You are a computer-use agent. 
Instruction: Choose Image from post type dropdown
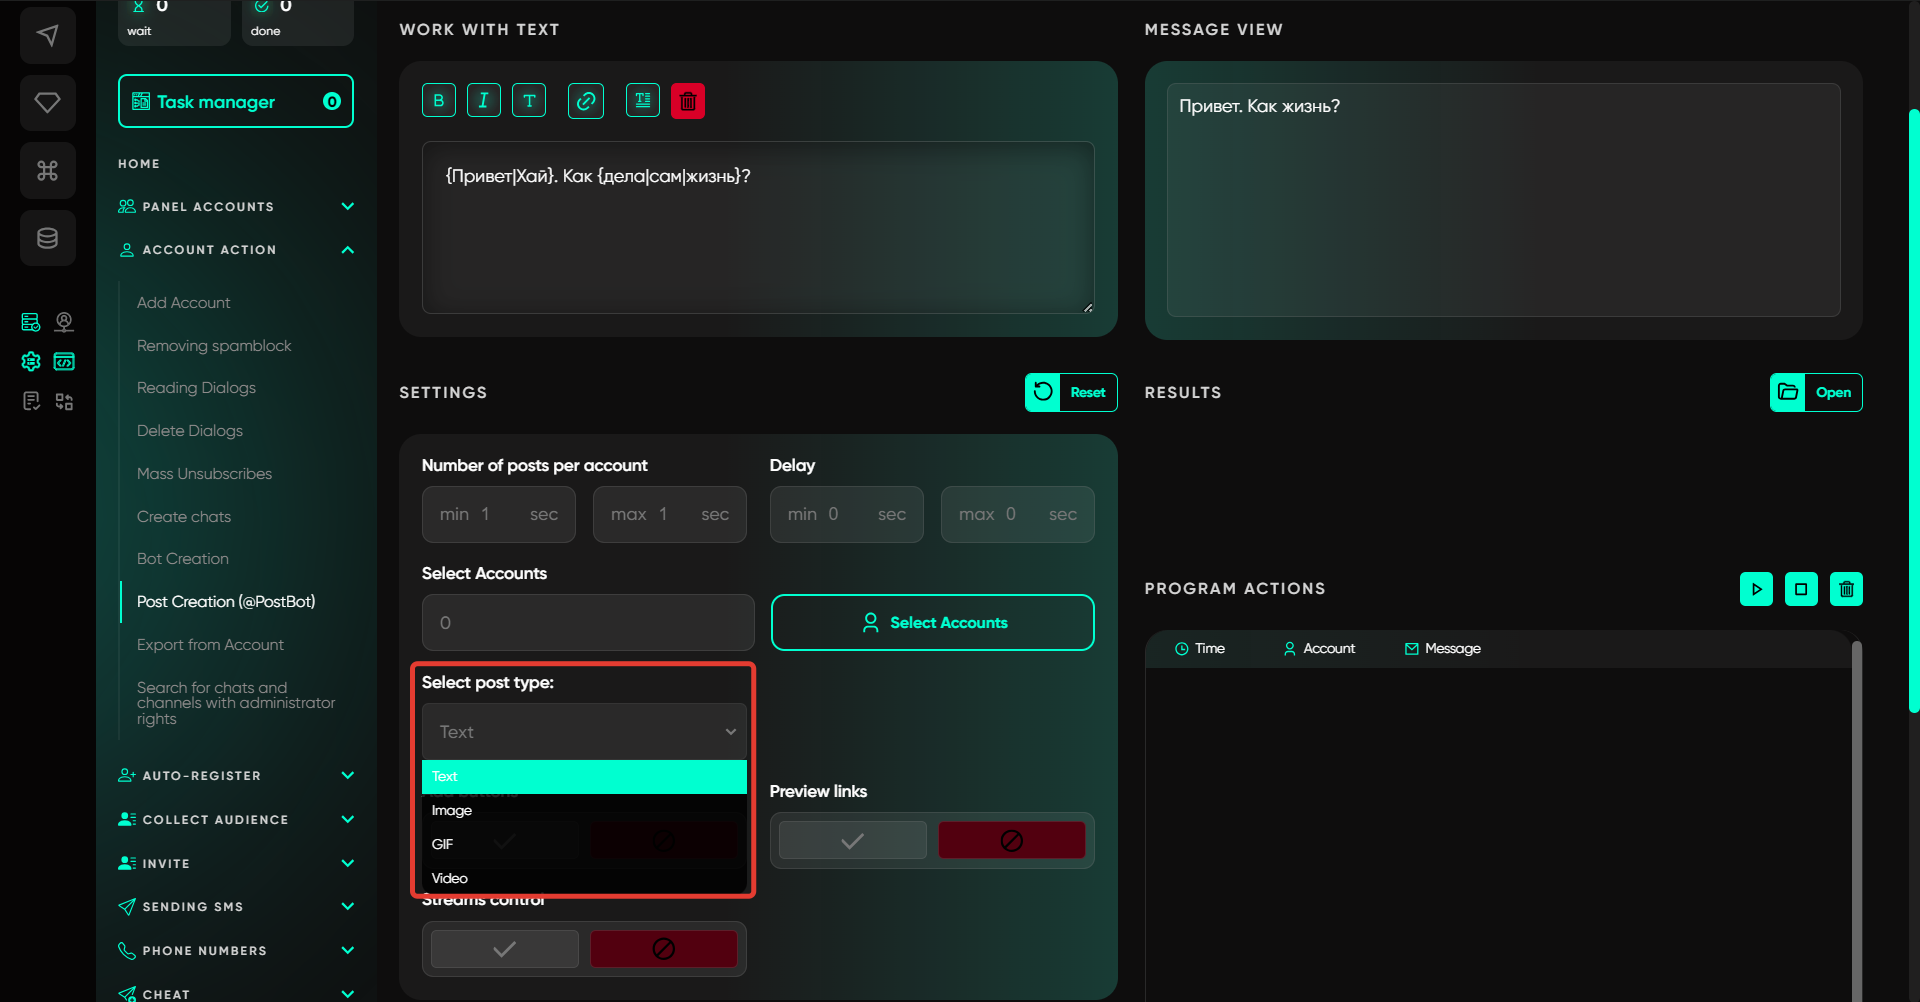[x=452, y=811]
